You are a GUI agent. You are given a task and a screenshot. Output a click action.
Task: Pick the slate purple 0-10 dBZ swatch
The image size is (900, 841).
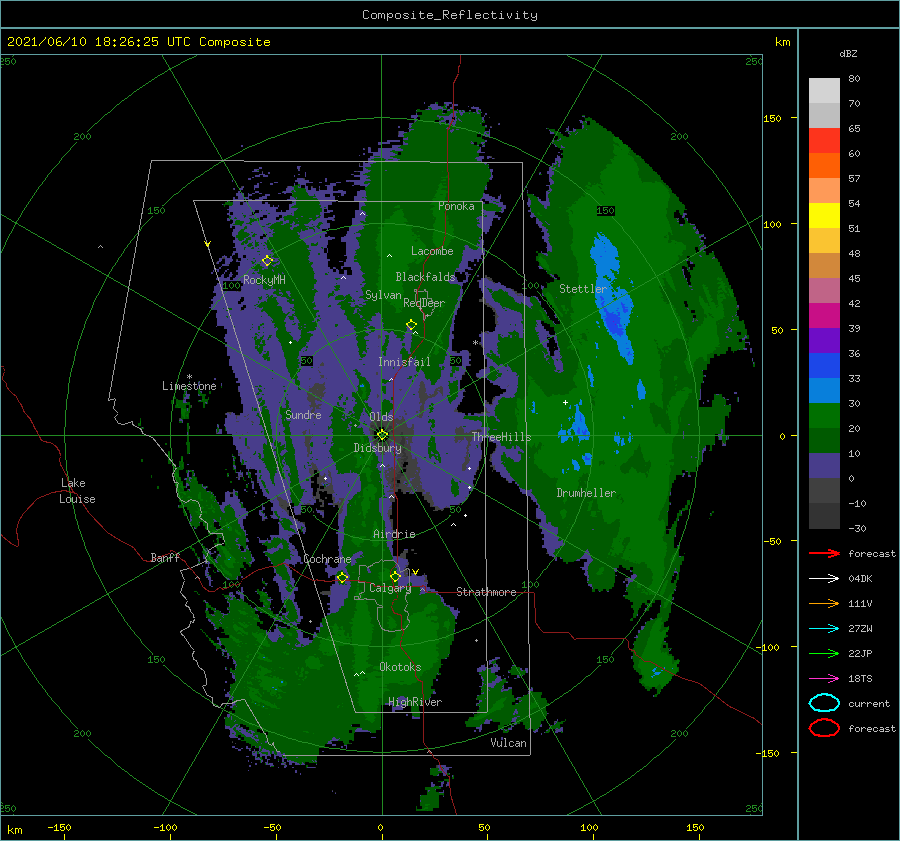click(x=824, y=465)
